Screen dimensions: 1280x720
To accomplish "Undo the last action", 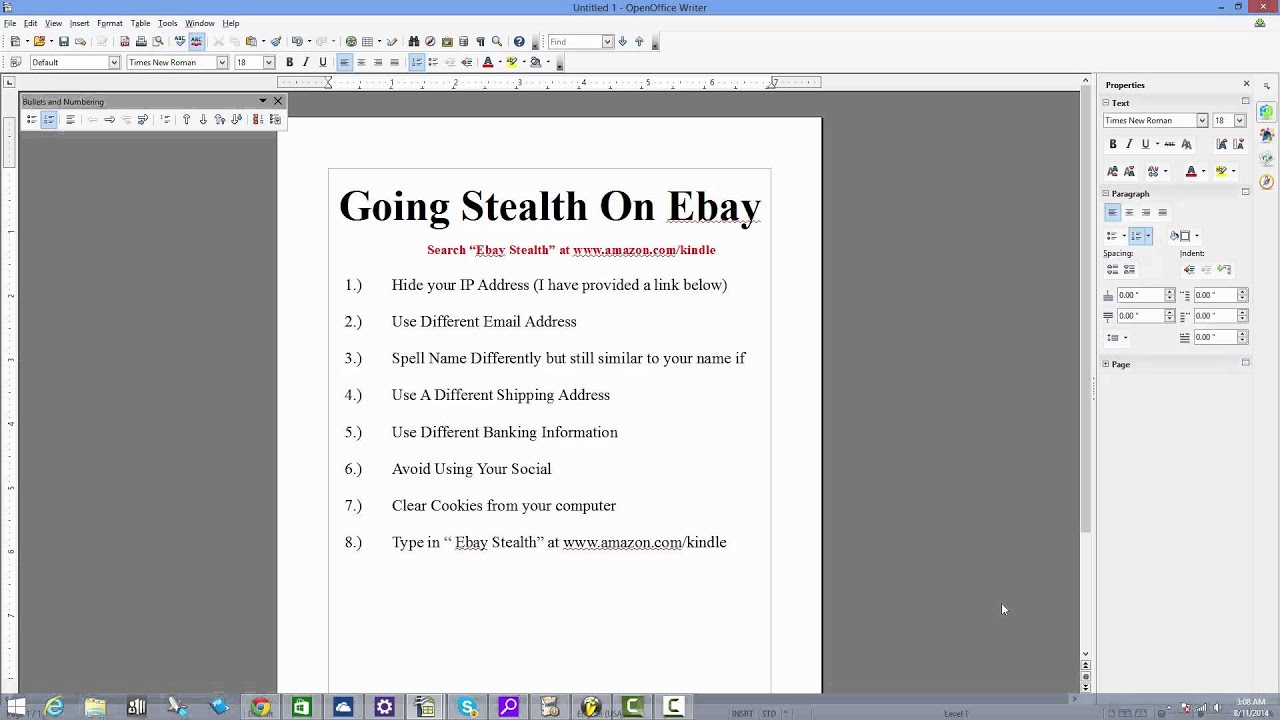I will pyautogui.click(x=297, y=42).
